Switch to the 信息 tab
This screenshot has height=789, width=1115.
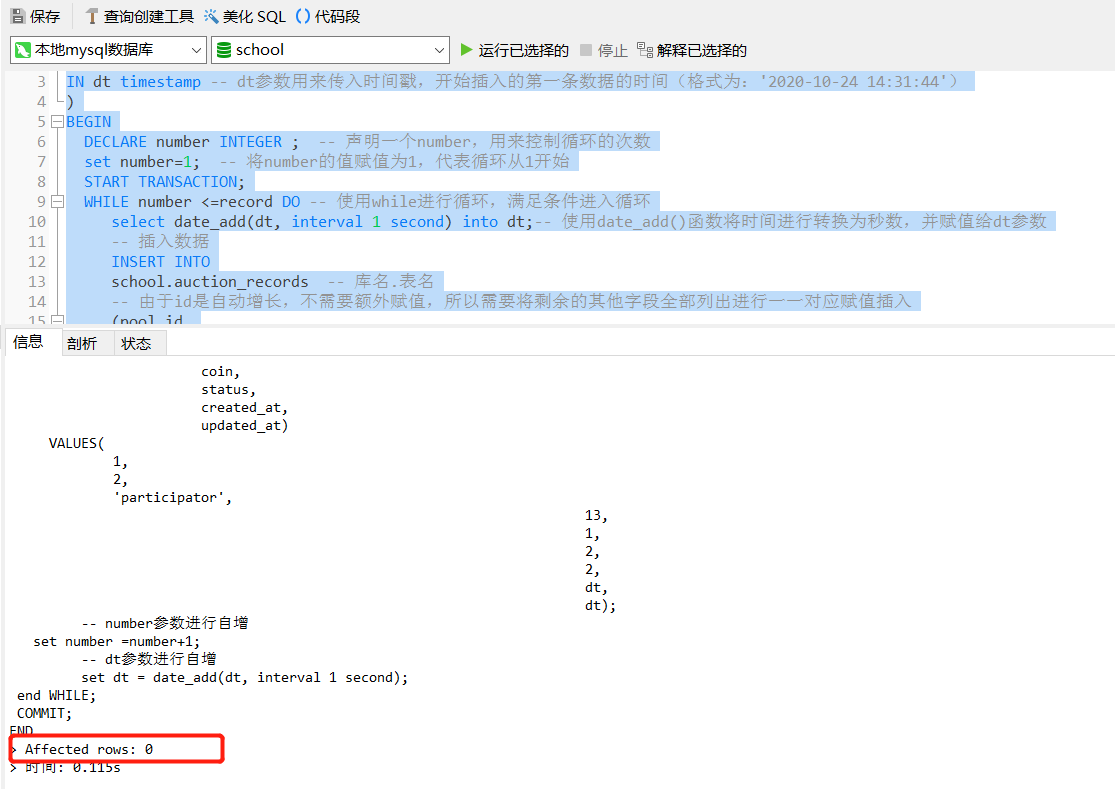[x=28, y=342]
